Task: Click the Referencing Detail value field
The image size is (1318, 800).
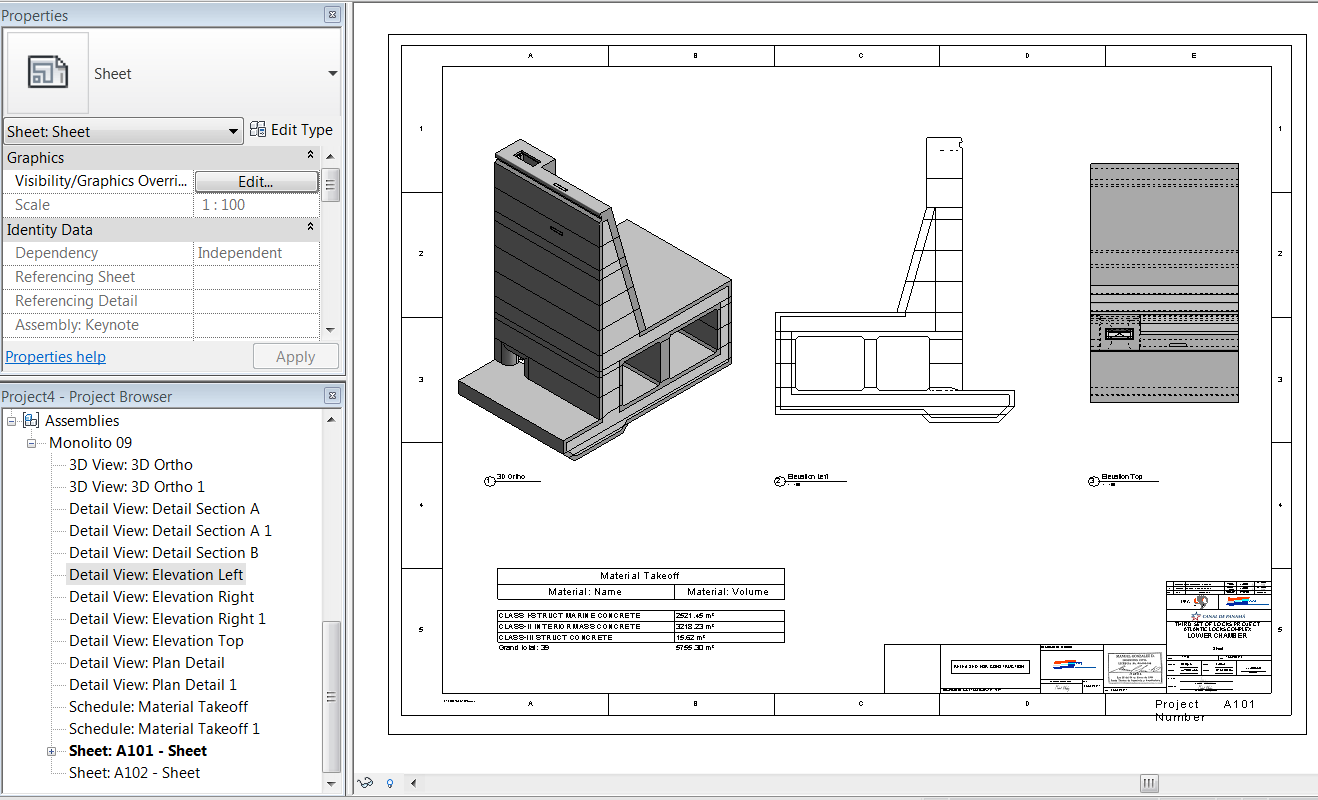Action: 256,301
